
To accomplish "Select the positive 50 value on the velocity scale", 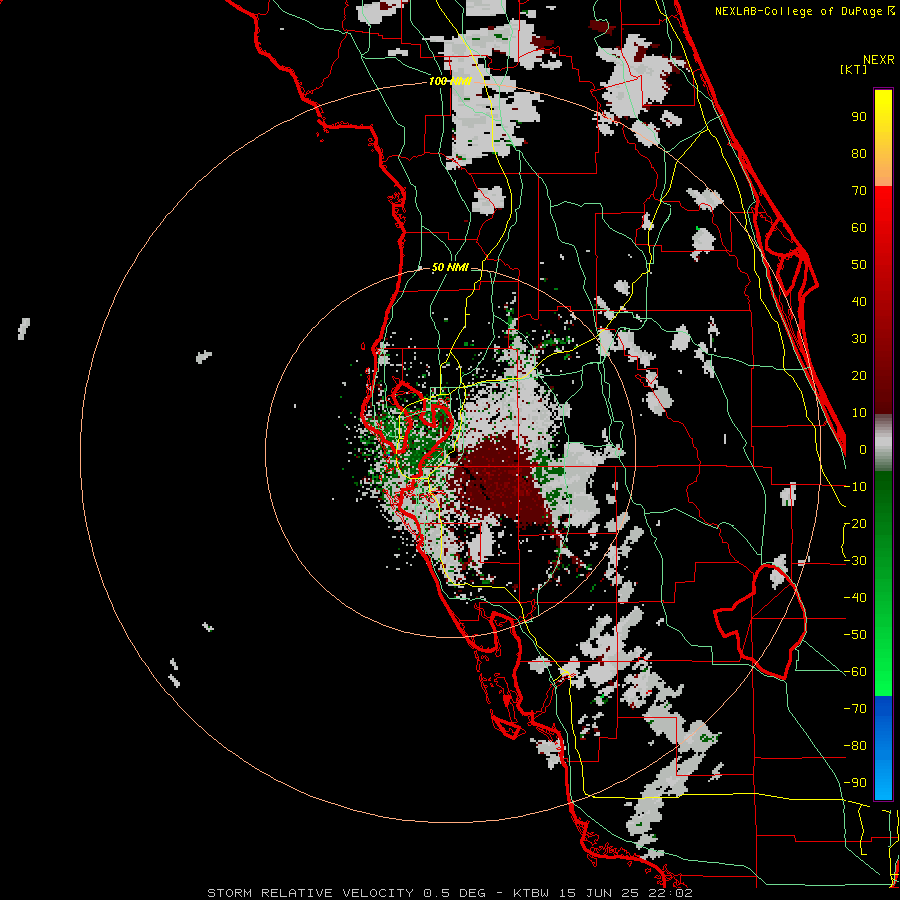I will pos(859,265).
